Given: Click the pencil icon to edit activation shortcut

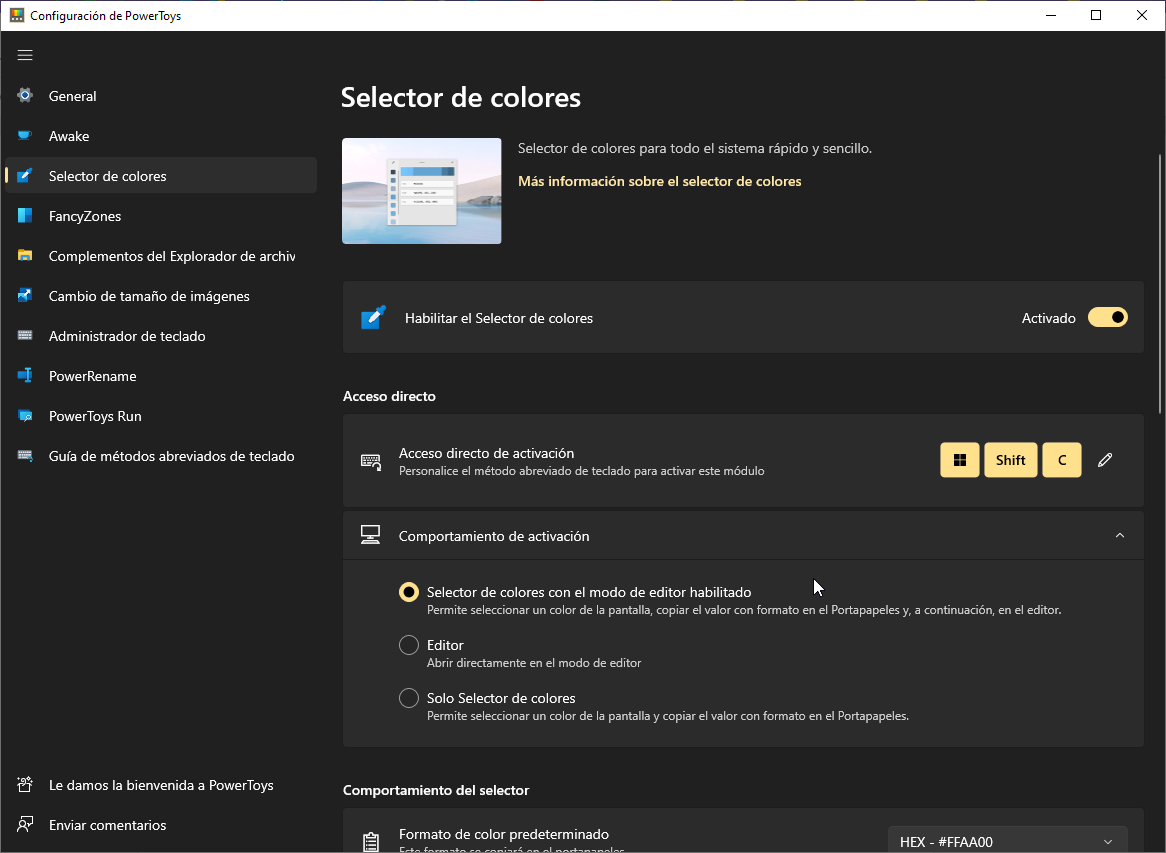Looking at the screenshot, I should pos(1104,459).
